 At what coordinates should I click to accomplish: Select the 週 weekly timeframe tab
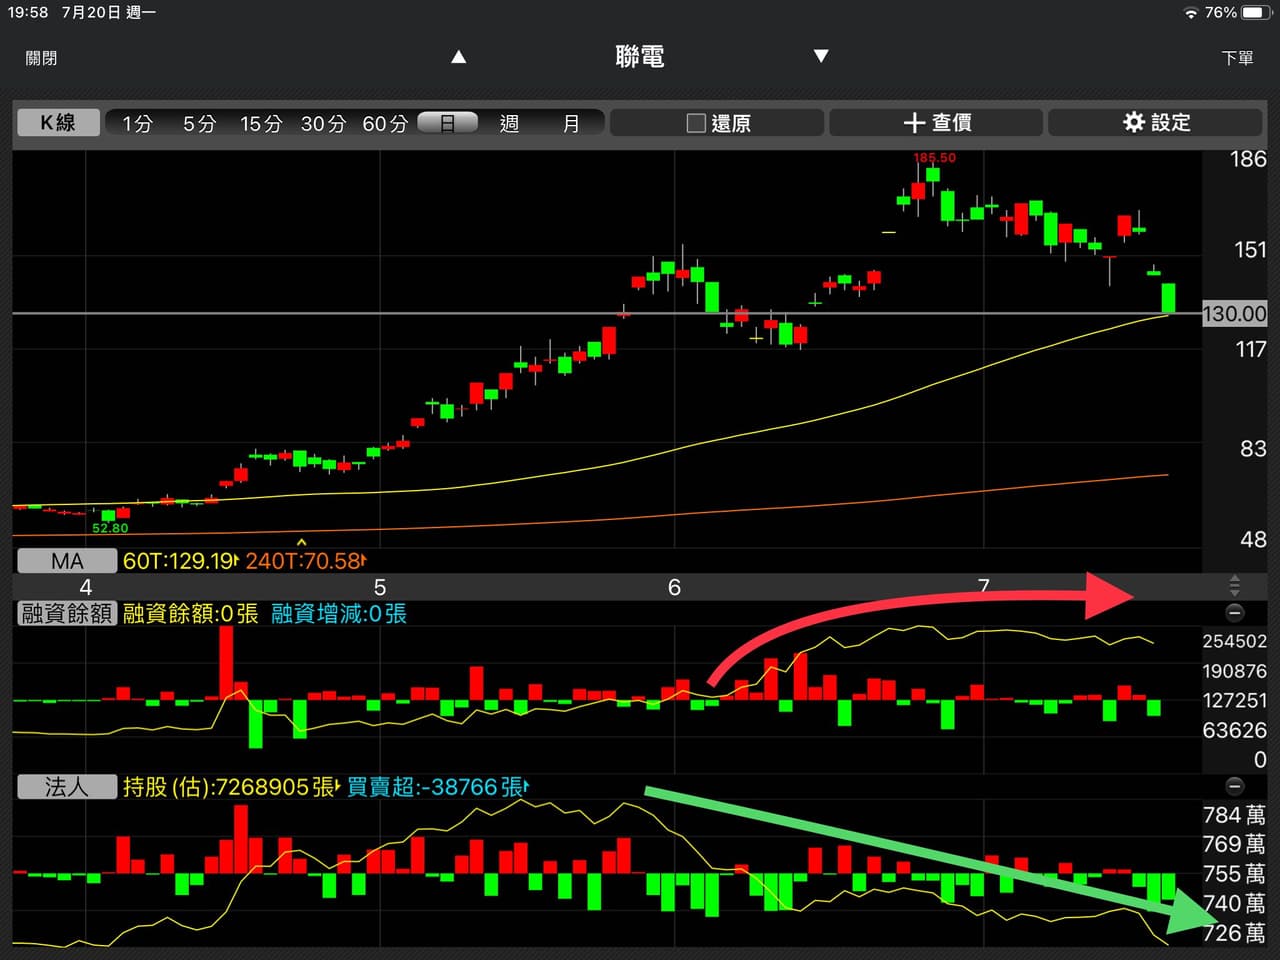[509, 124]
